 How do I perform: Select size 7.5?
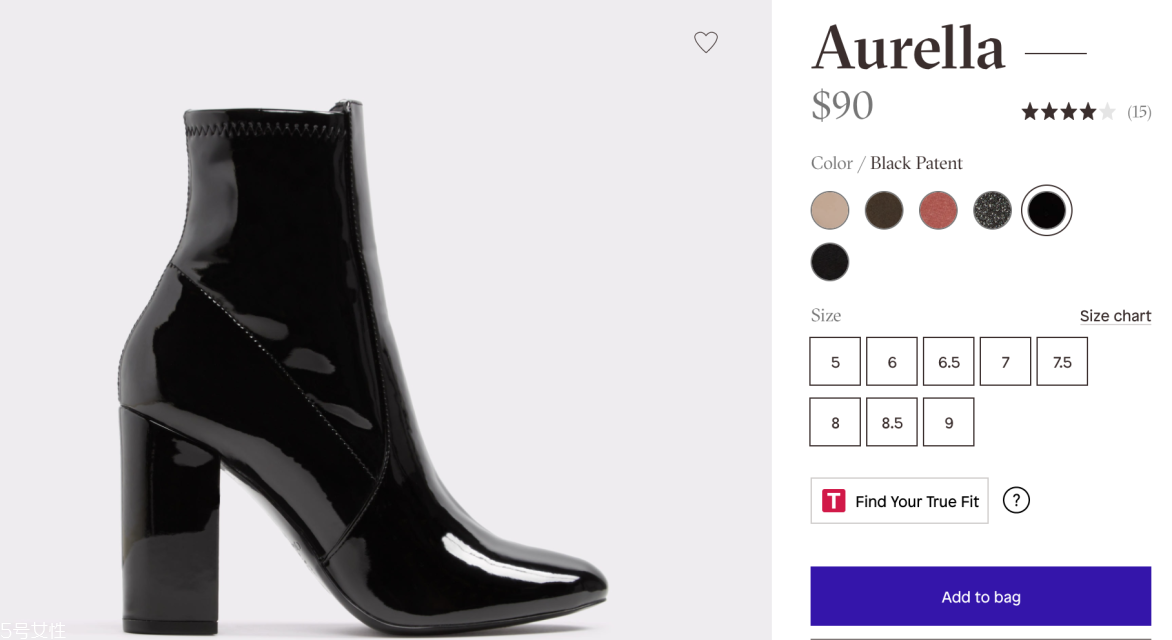[1062, 362]
